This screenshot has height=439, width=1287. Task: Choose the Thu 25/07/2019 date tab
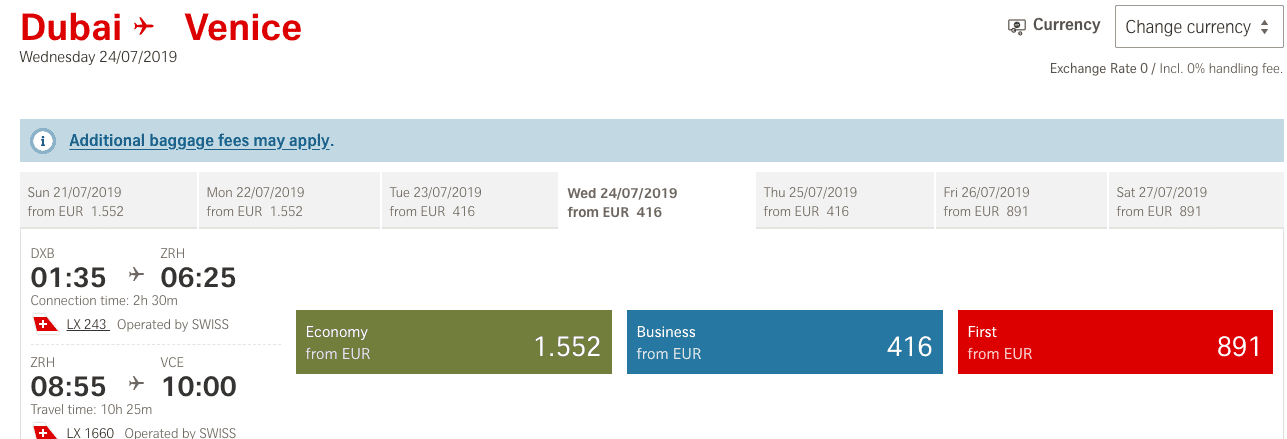(x=844, y=201)
